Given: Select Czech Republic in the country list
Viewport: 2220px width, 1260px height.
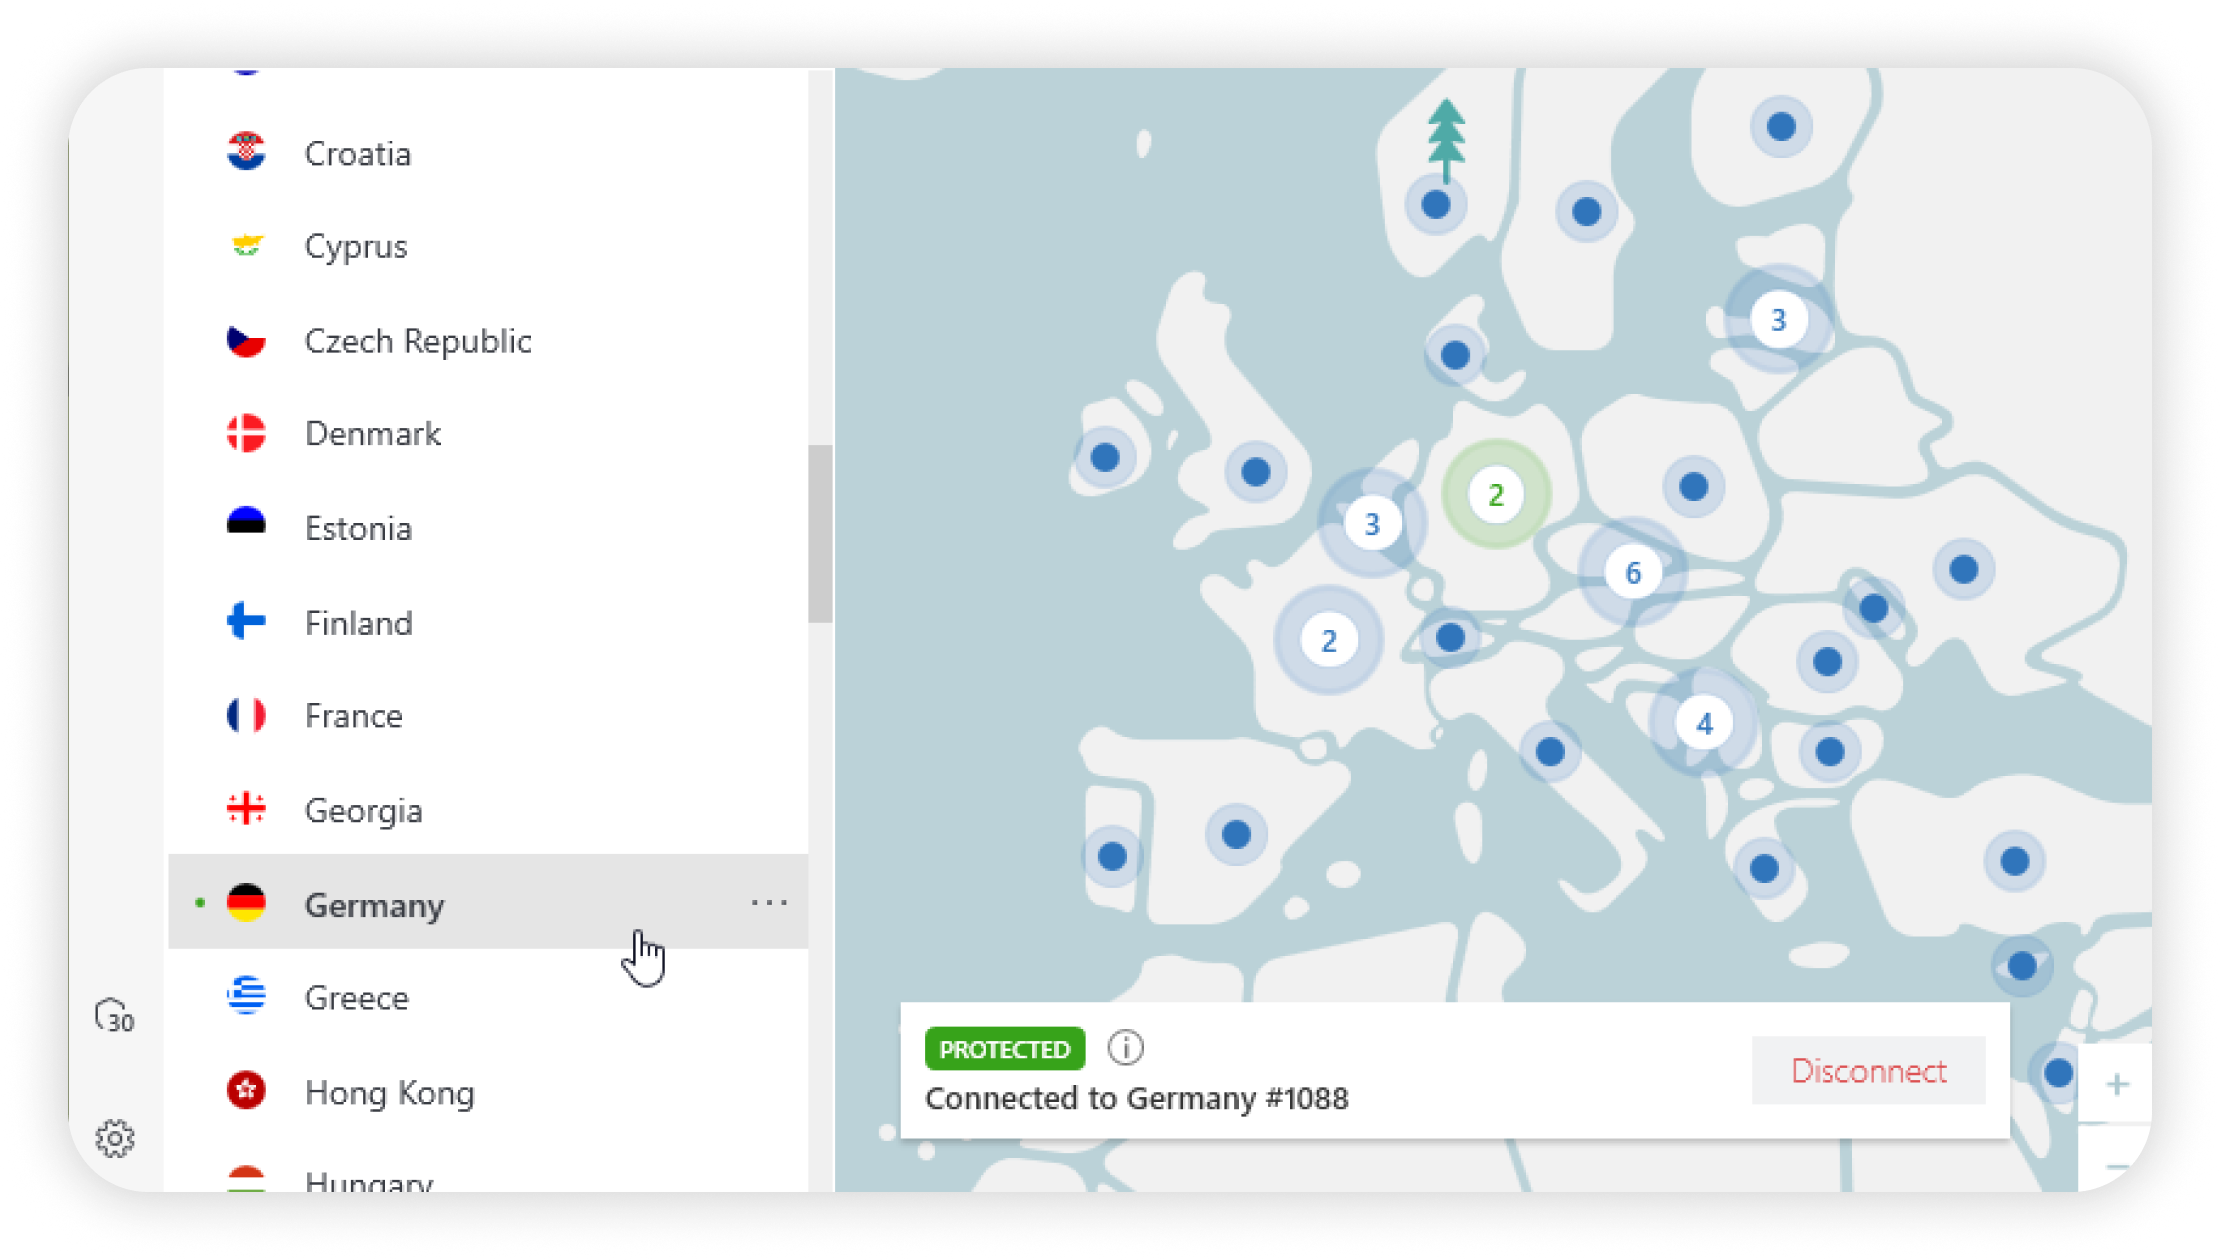Looking at the screenshot, I should 417,341.
